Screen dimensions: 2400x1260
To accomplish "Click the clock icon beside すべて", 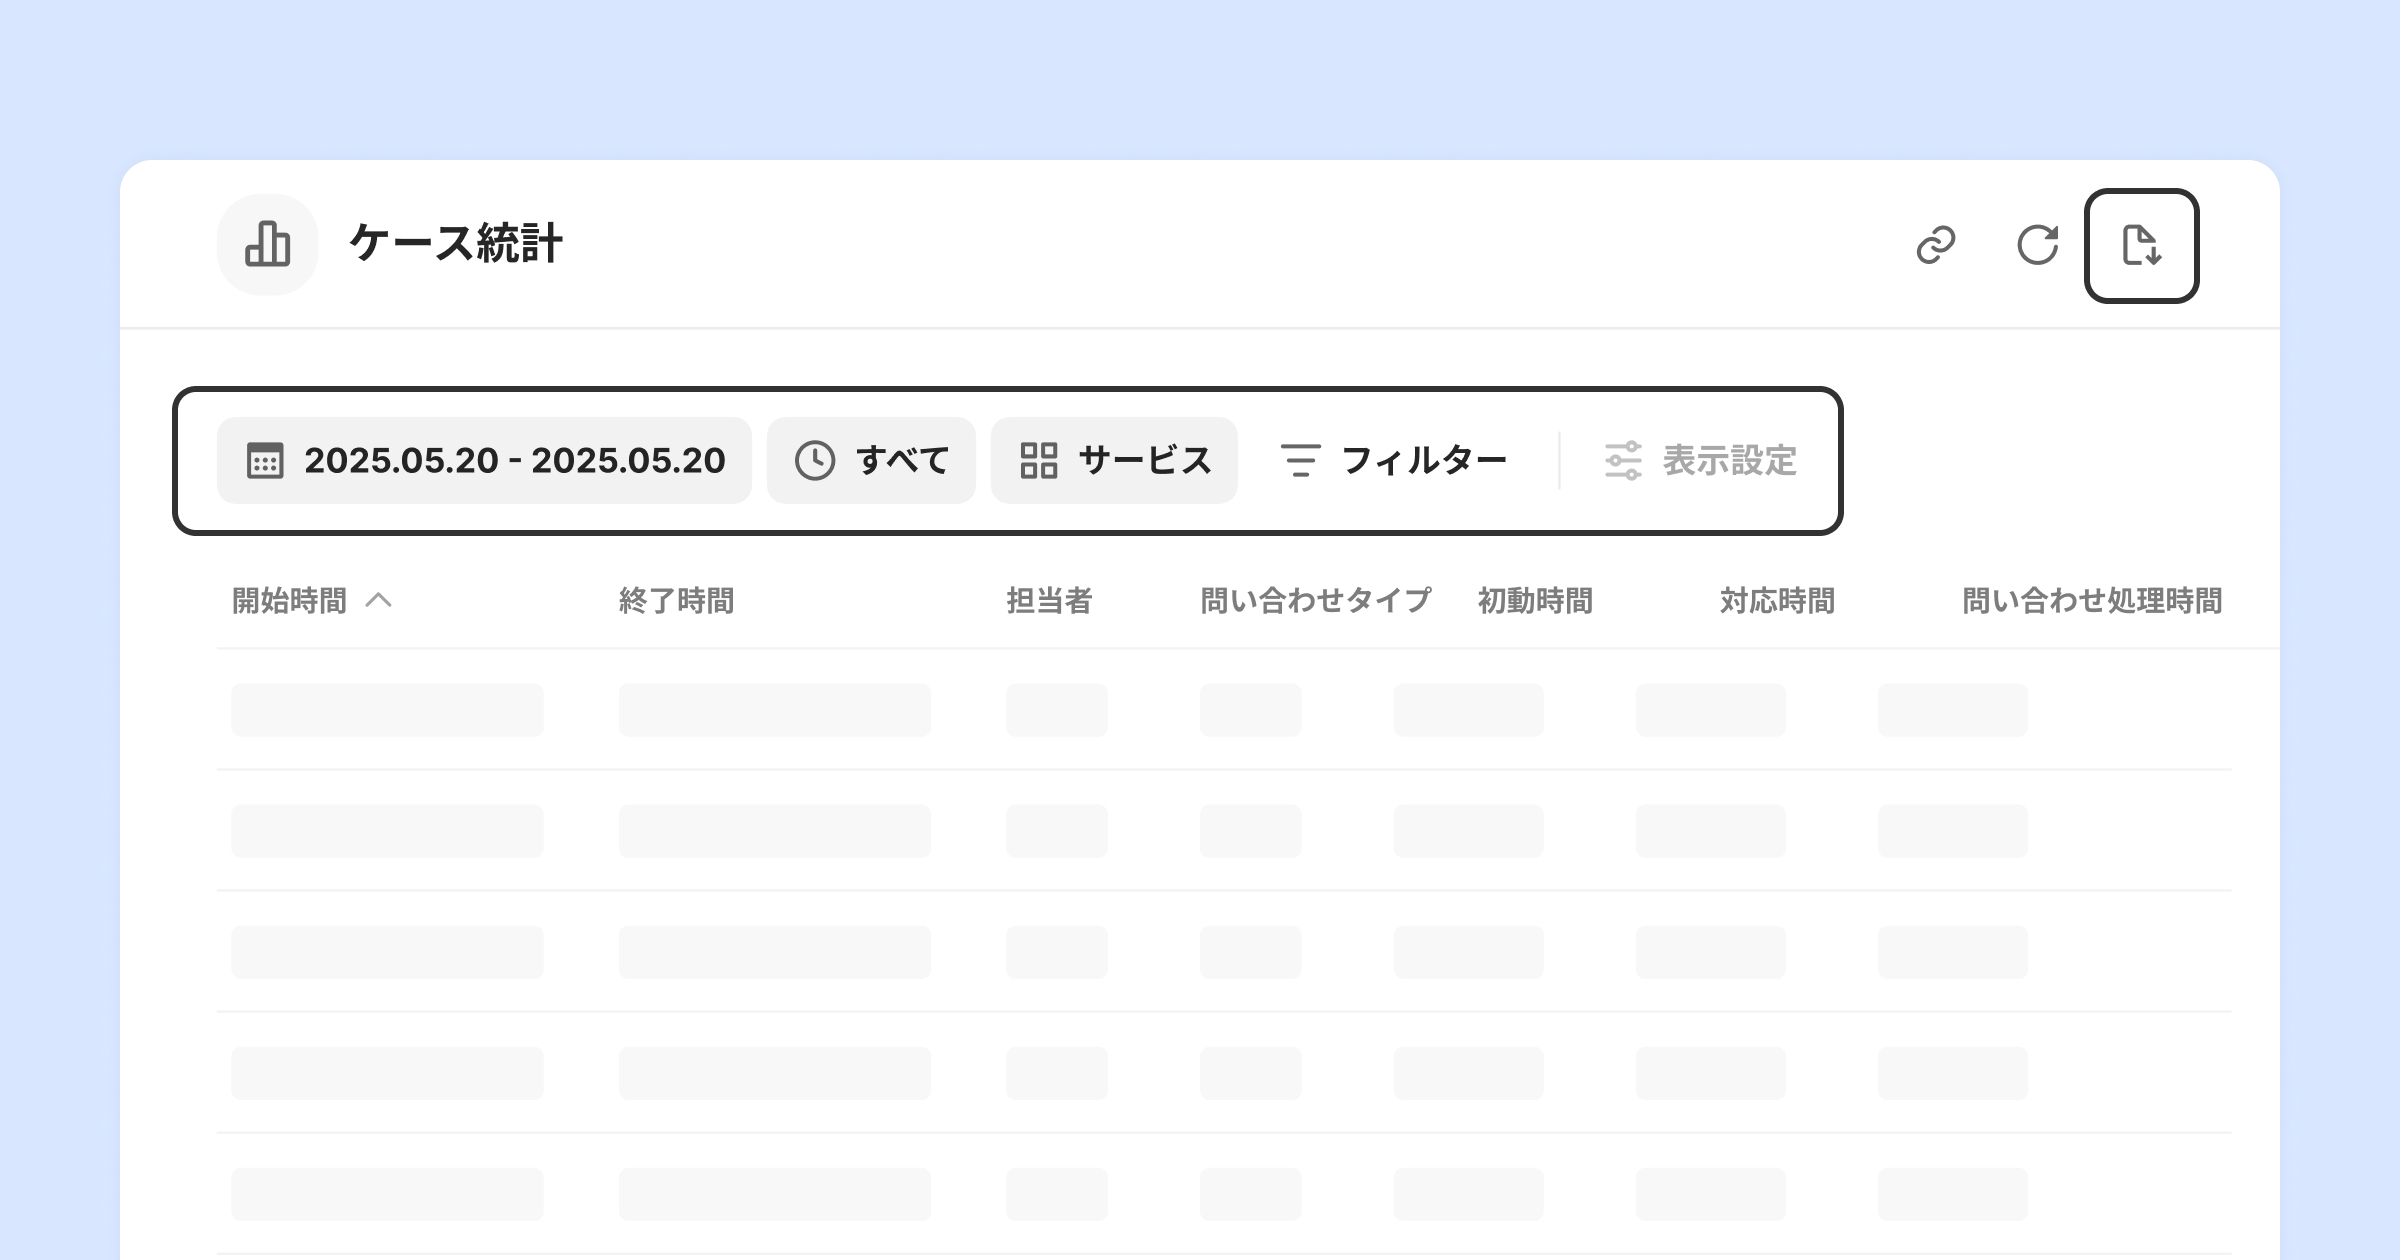I will (815, 461).
